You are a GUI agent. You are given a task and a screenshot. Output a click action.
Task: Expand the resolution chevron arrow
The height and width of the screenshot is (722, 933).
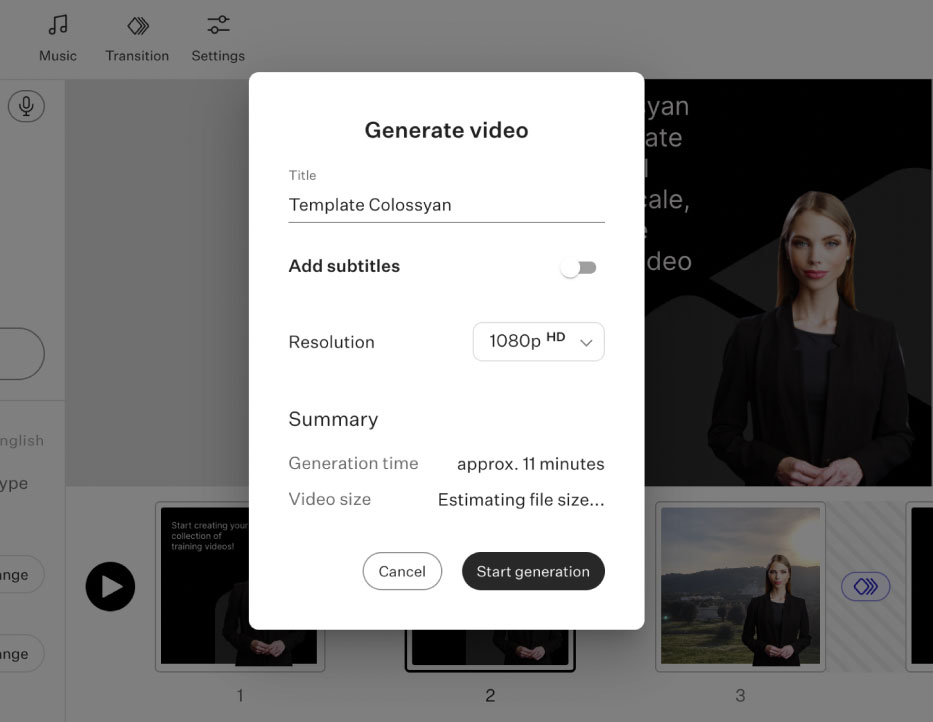588,342
